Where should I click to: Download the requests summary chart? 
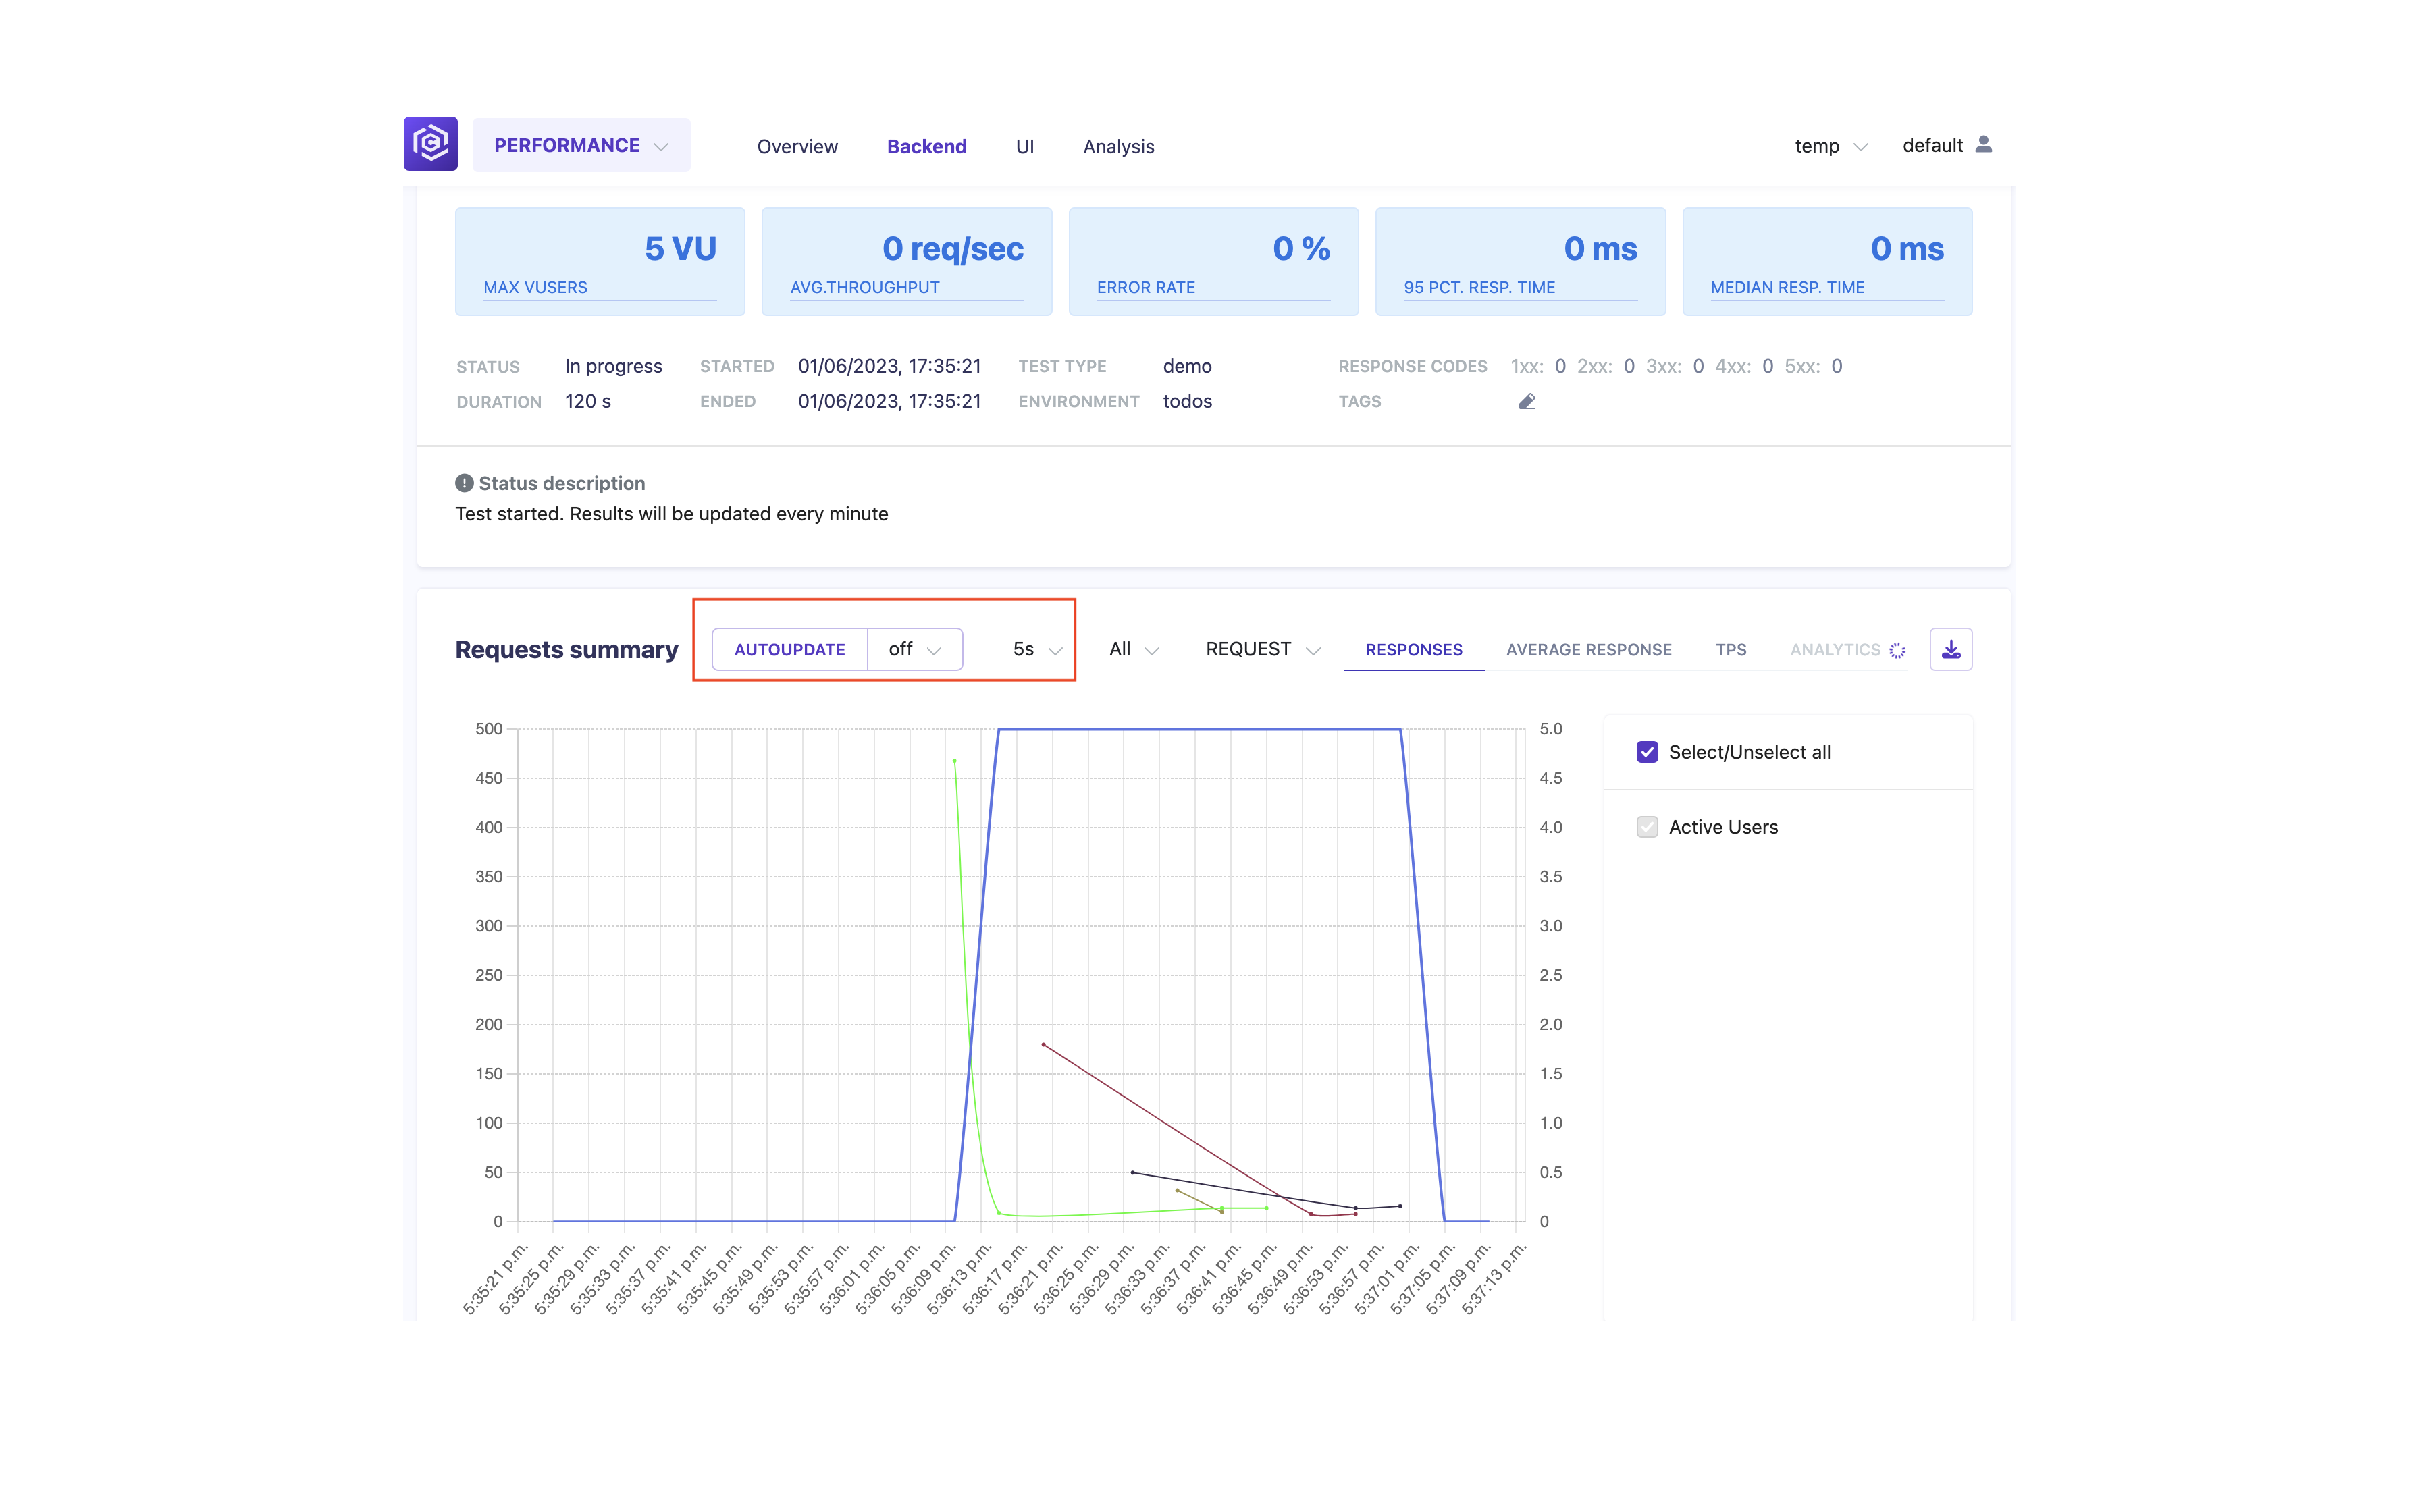1950,649
